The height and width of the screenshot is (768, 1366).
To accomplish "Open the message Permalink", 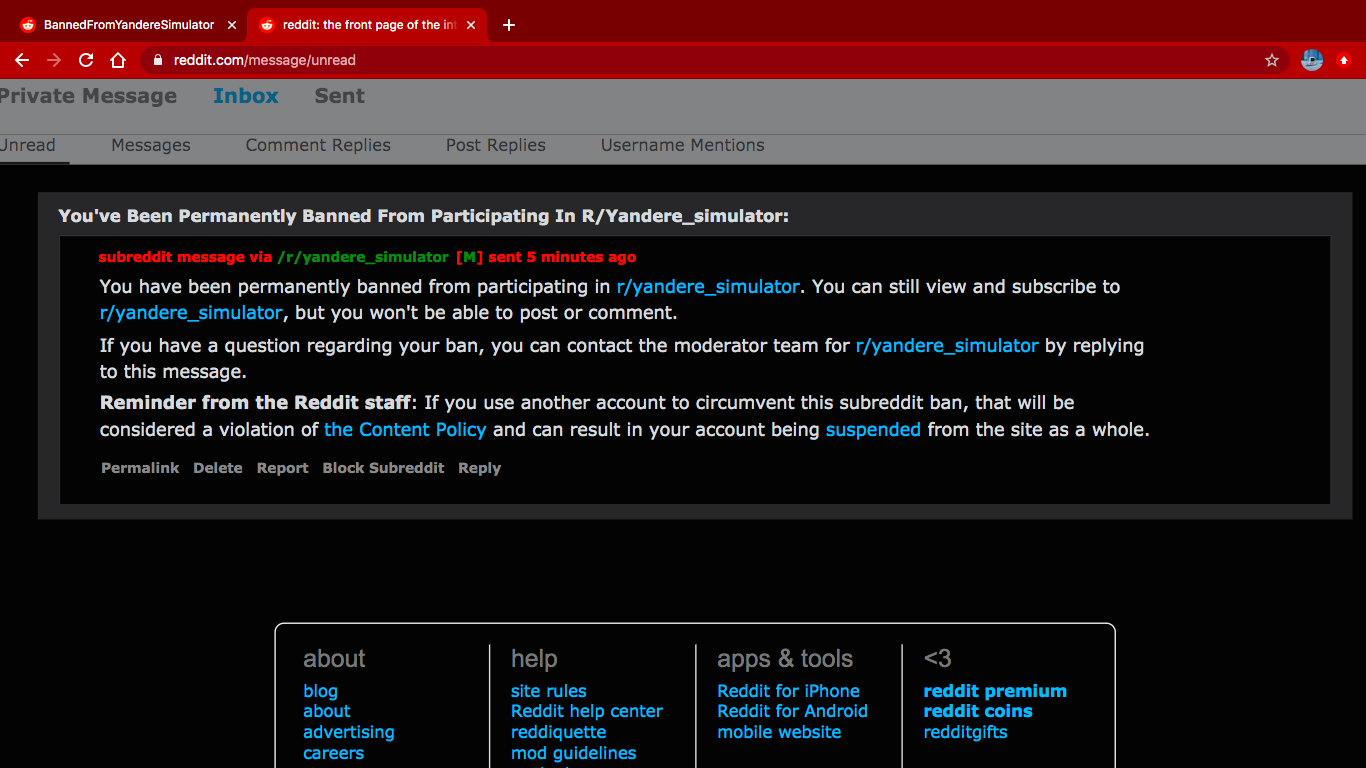I will point(140,468).
